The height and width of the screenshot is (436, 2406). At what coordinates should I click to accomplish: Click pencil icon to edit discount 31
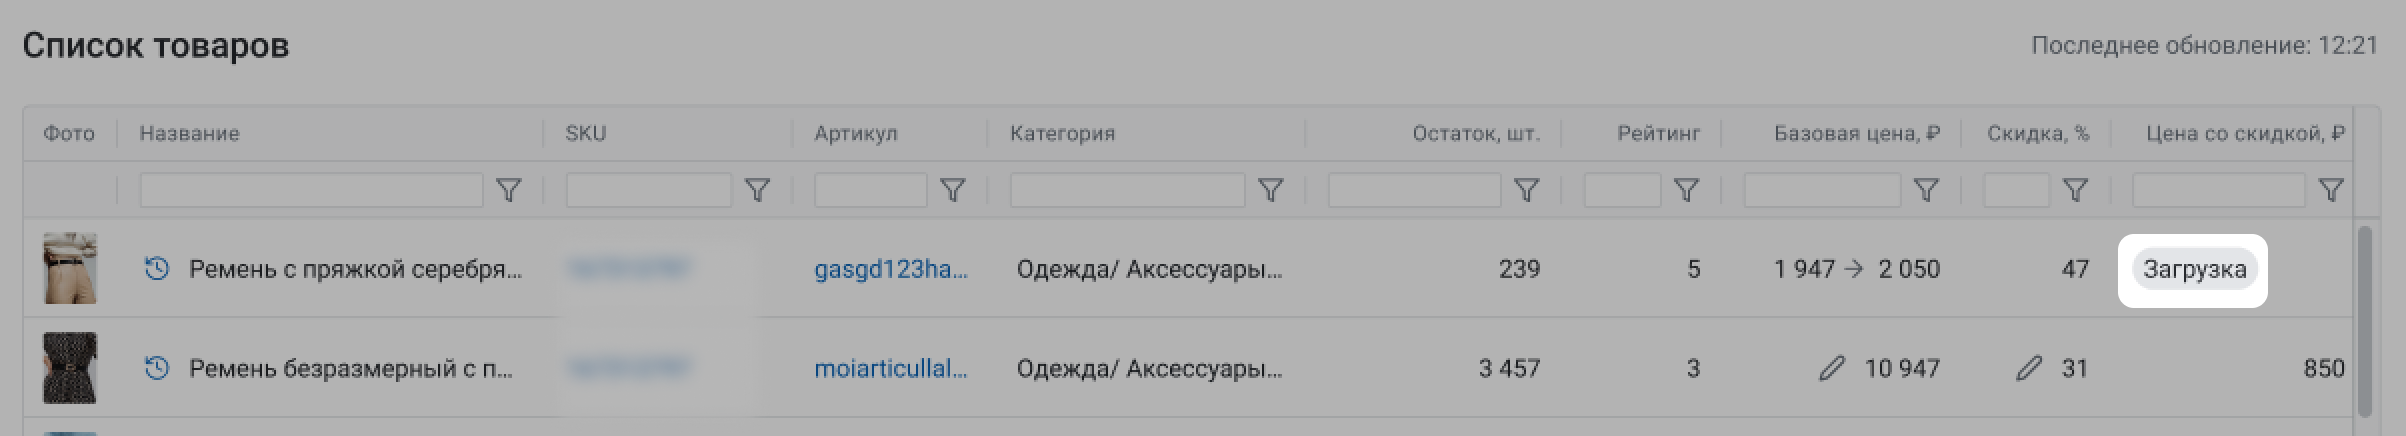[x=2029, y=369]
